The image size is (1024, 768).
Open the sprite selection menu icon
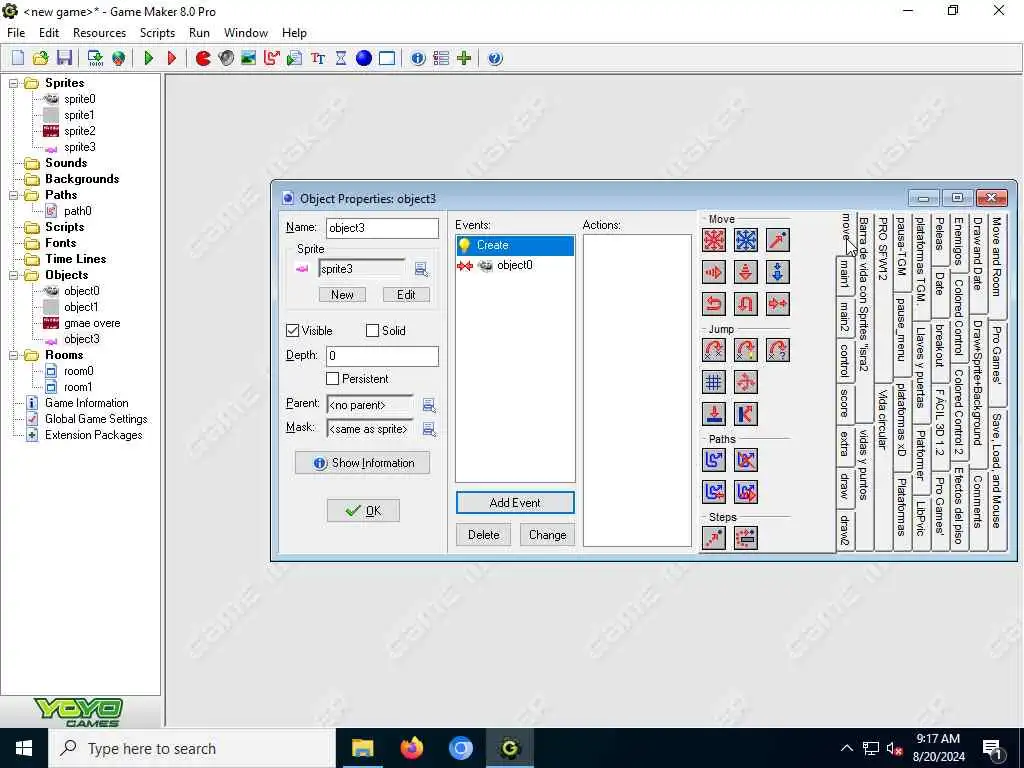(x=421, y=269)
